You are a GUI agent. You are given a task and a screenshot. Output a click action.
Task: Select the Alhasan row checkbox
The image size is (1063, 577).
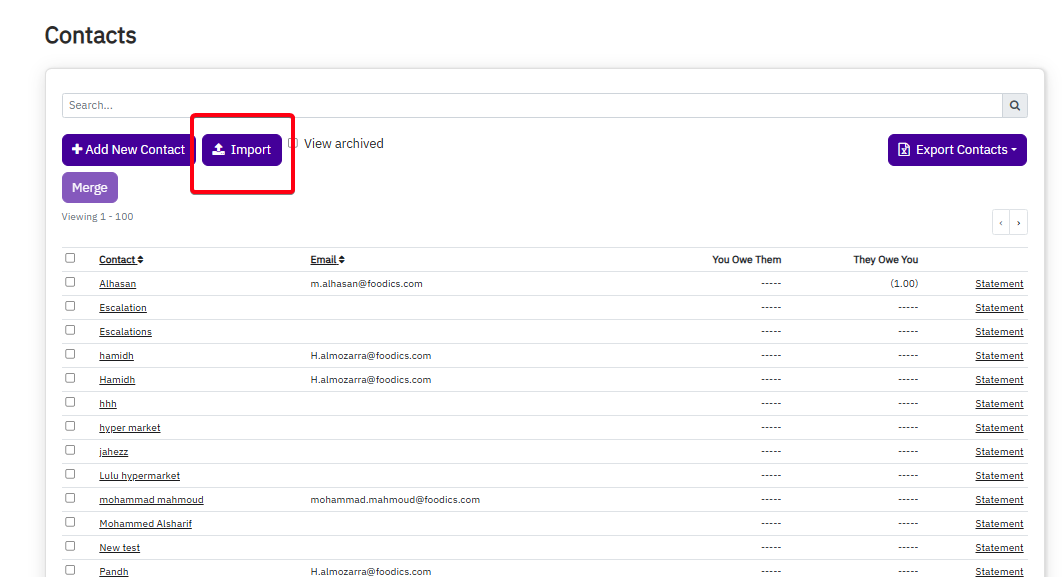click(x=70, y=282)
